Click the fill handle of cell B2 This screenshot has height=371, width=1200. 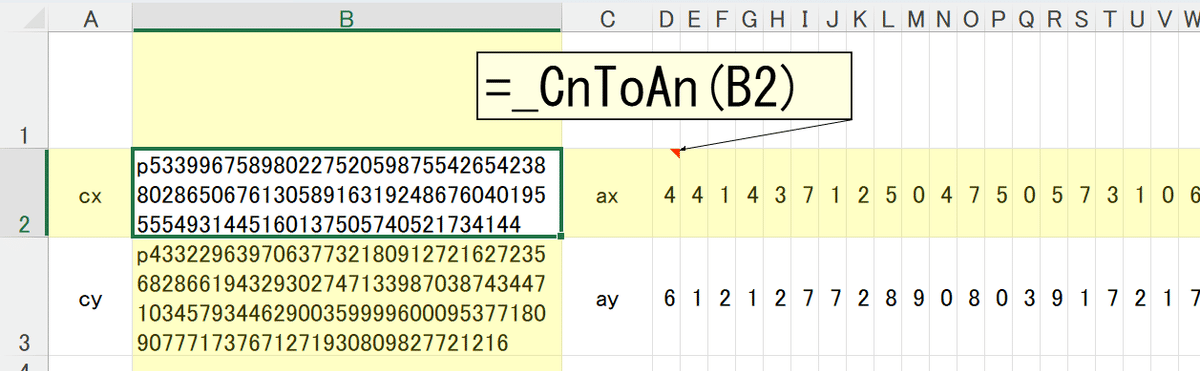pos(562,237)
